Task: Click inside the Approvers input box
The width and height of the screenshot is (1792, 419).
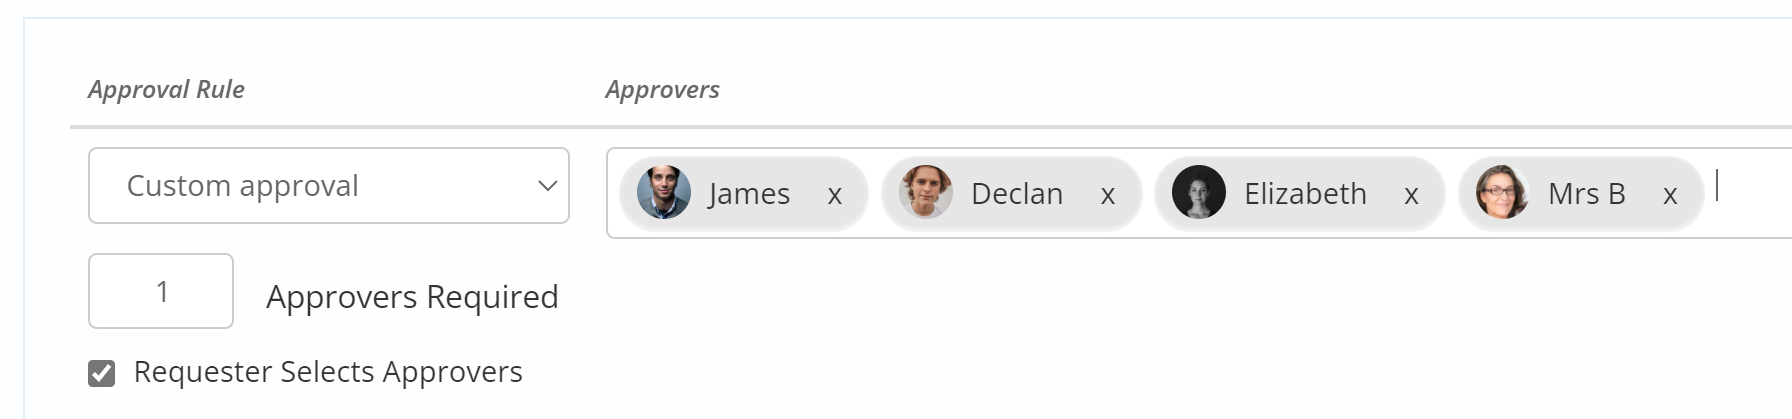Action: pyautogui.click(x=1750, y=192)
